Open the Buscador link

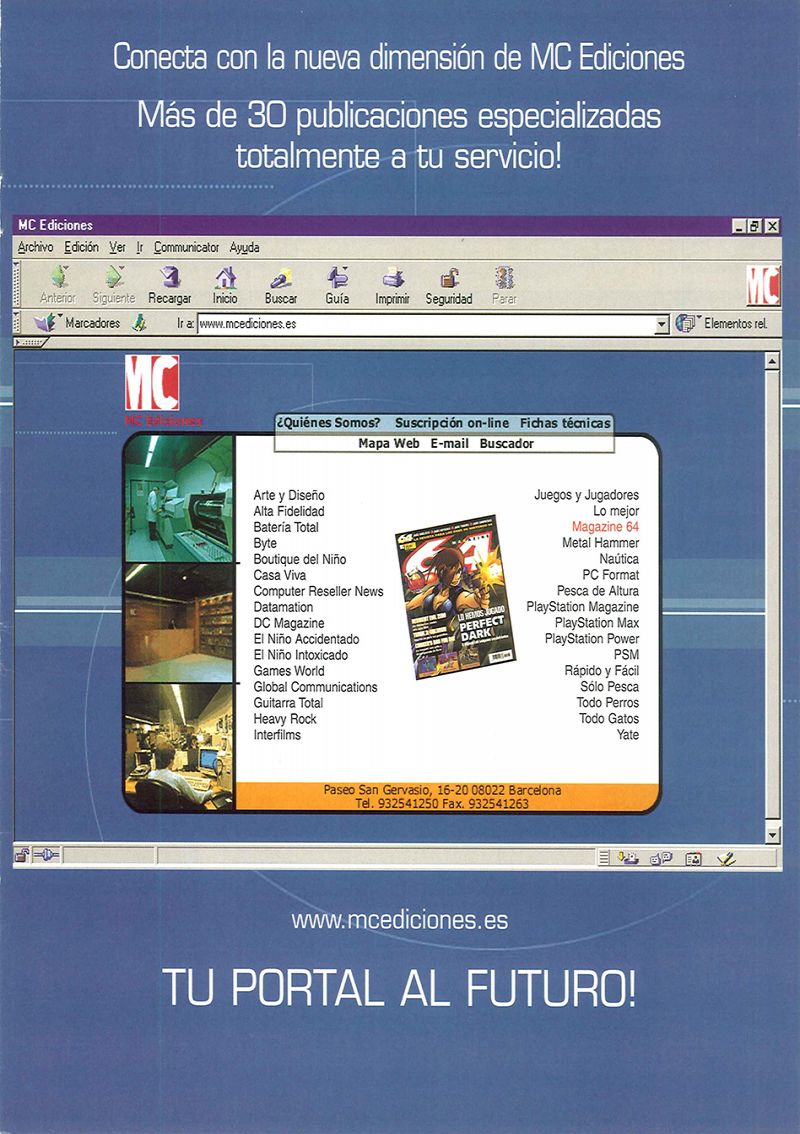pos(506,443)
